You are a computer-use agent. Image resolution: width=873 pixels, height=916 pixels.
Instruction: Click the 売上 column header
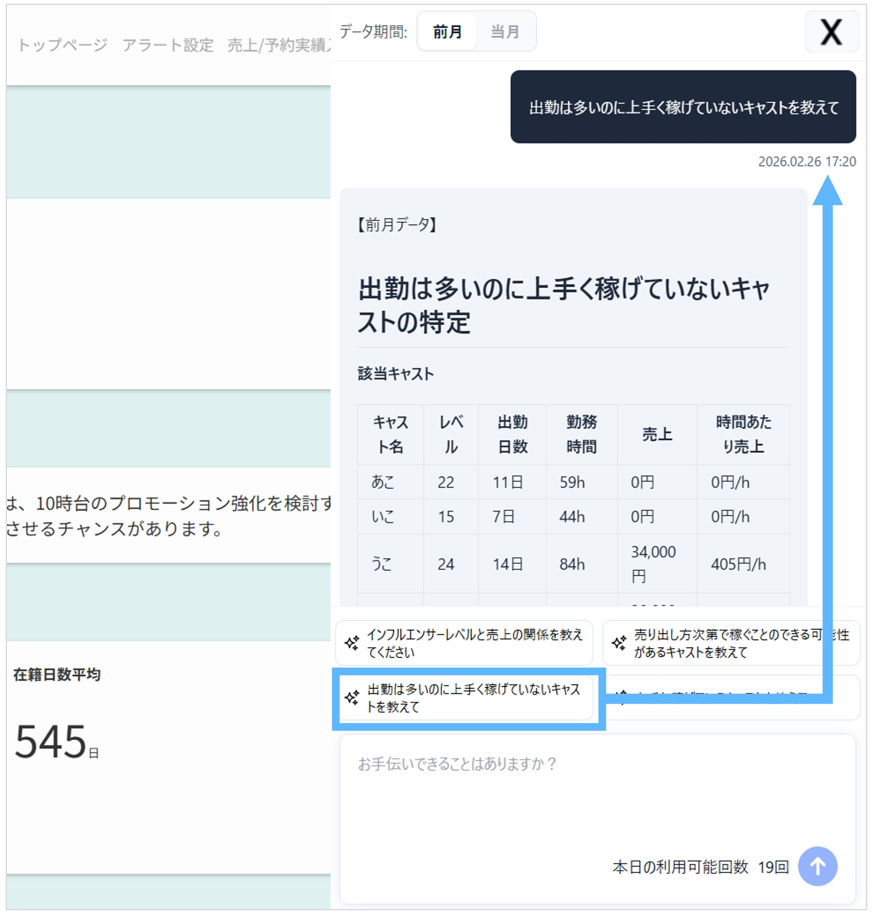point(656,434)
